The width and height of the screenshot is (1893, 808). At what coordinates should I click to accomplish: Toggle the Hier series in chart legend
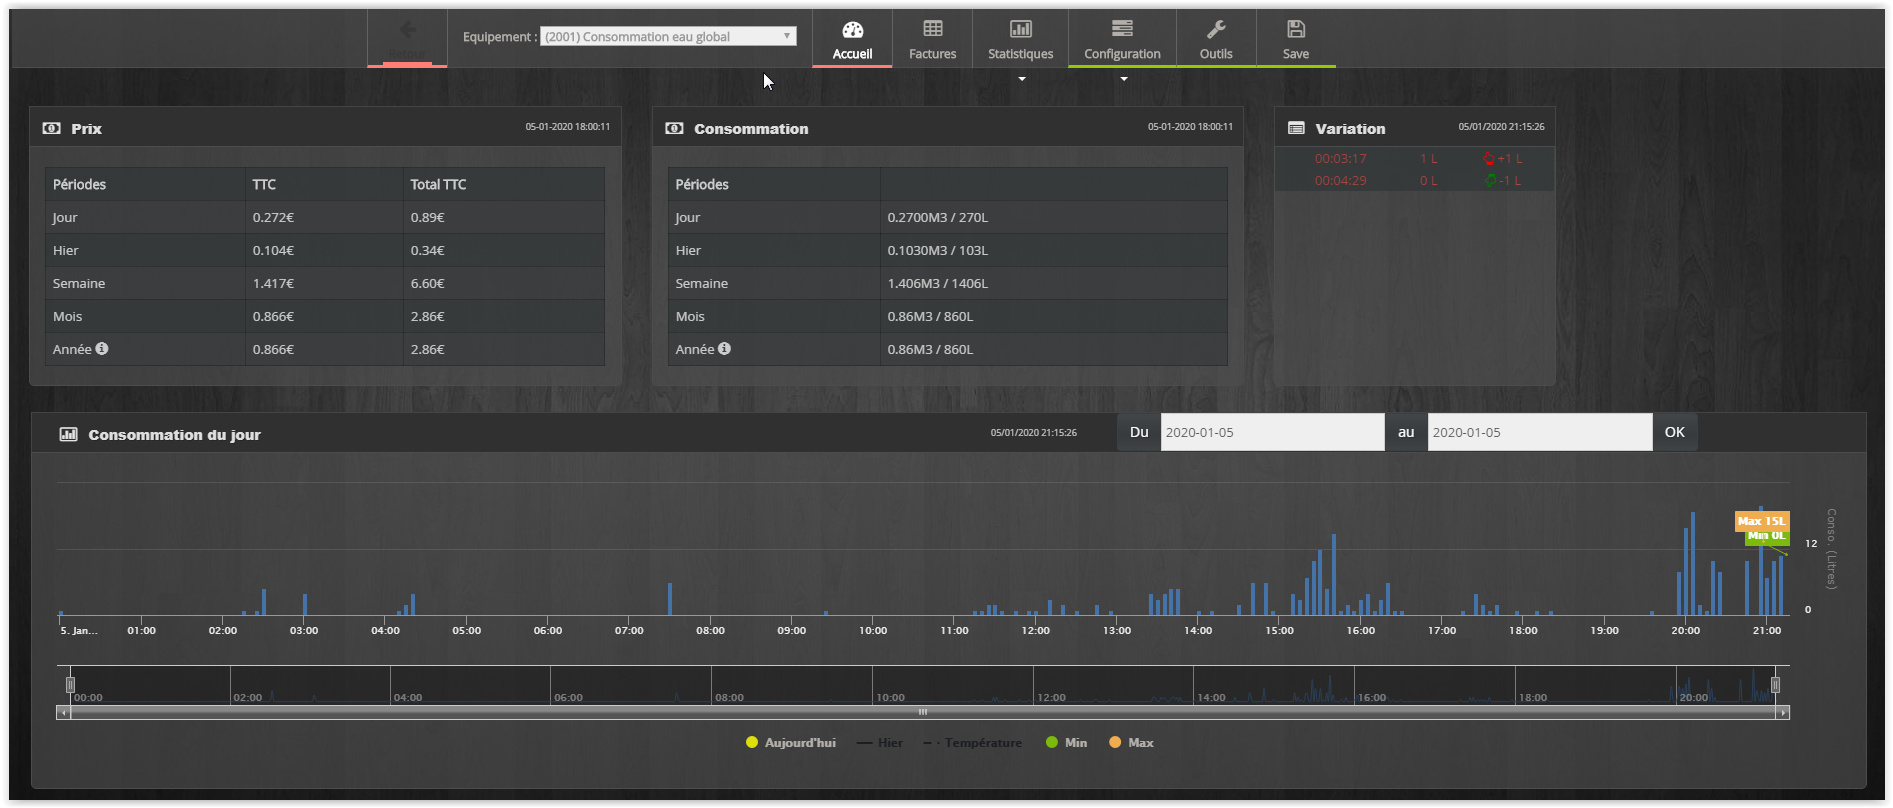(x=880, y=743)
